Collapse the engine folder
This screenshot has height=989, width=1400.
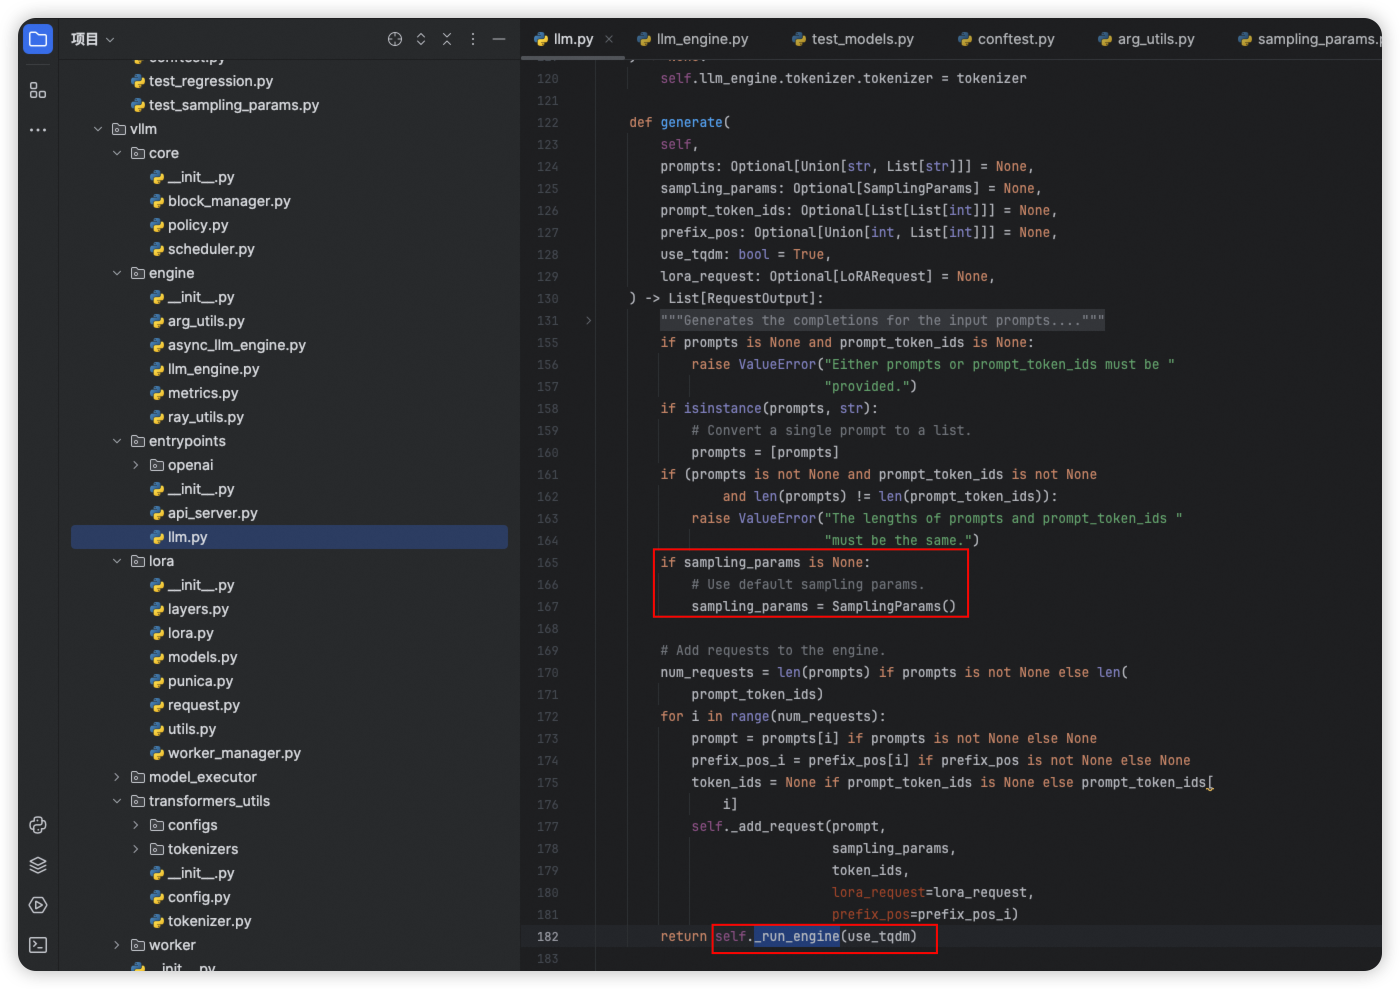[117, 273]
